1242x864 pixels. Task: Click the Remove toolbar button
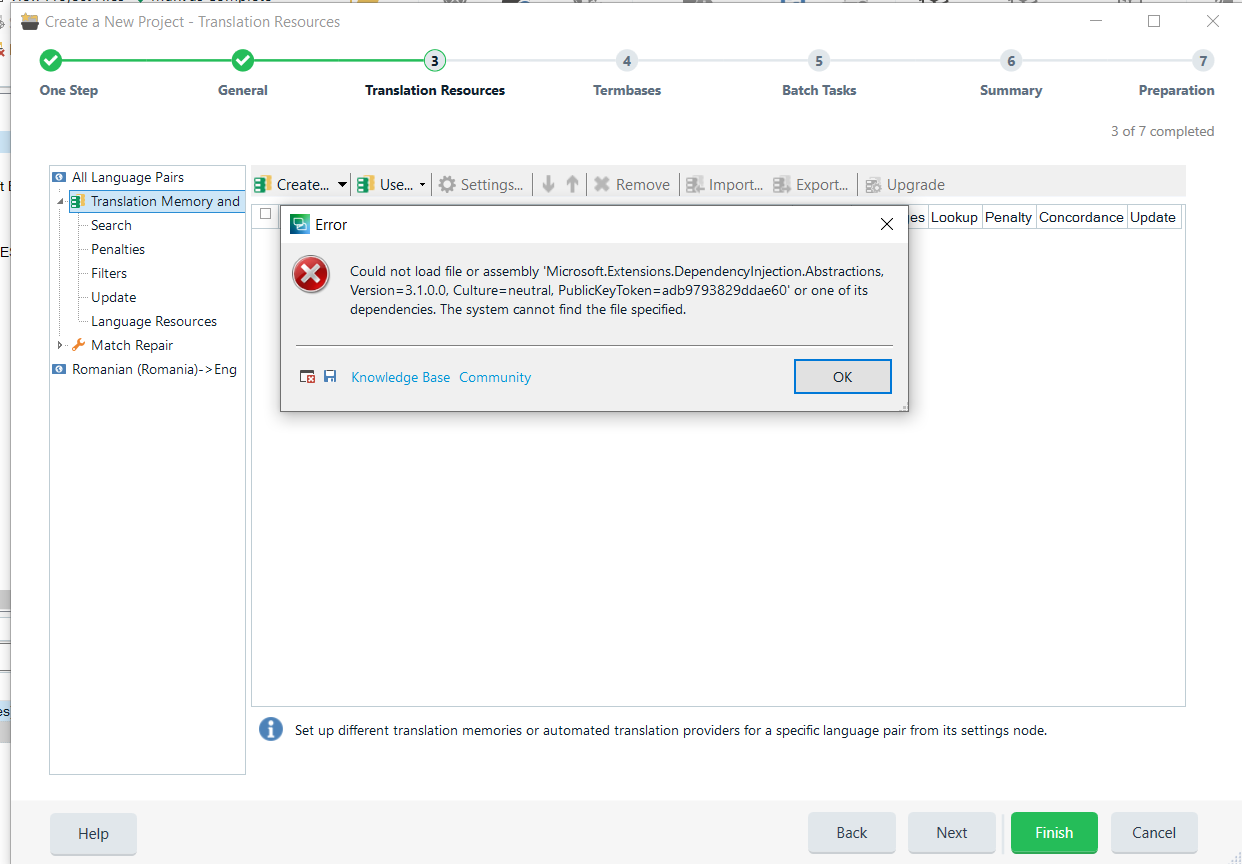(x=632, y=184)
